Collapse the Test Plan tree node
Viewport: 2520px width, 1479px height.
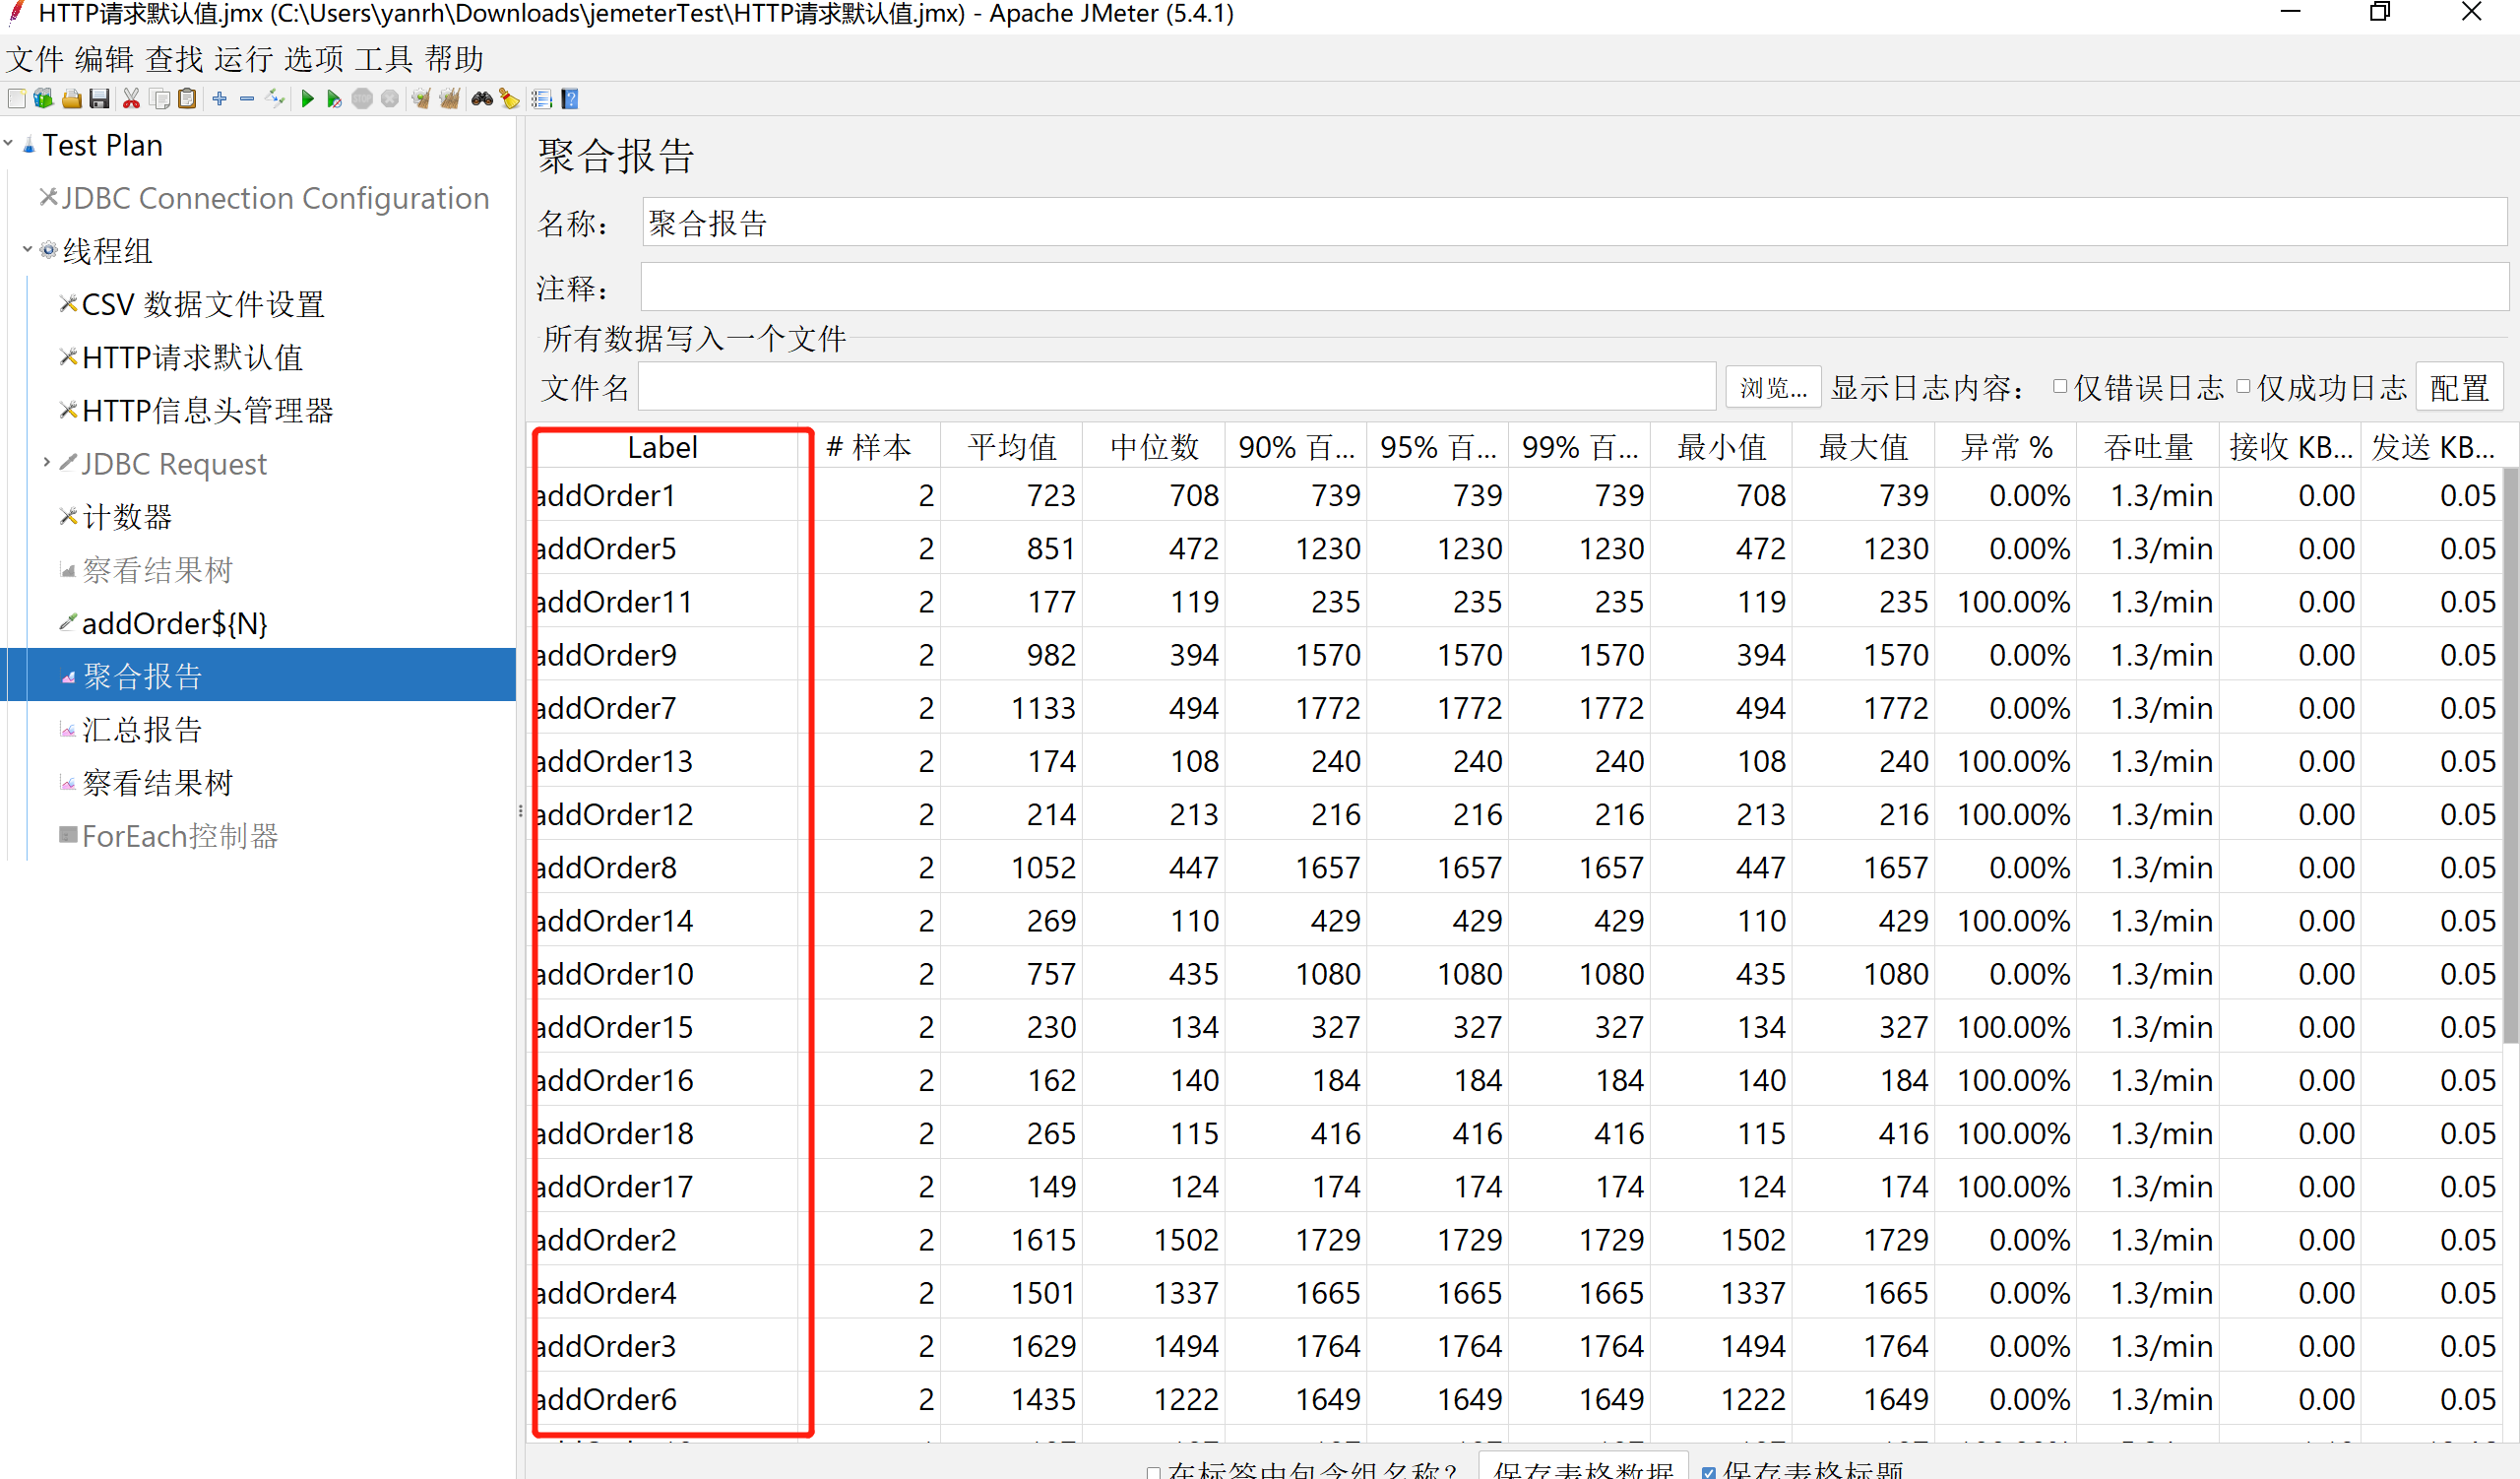coord(9,145)
